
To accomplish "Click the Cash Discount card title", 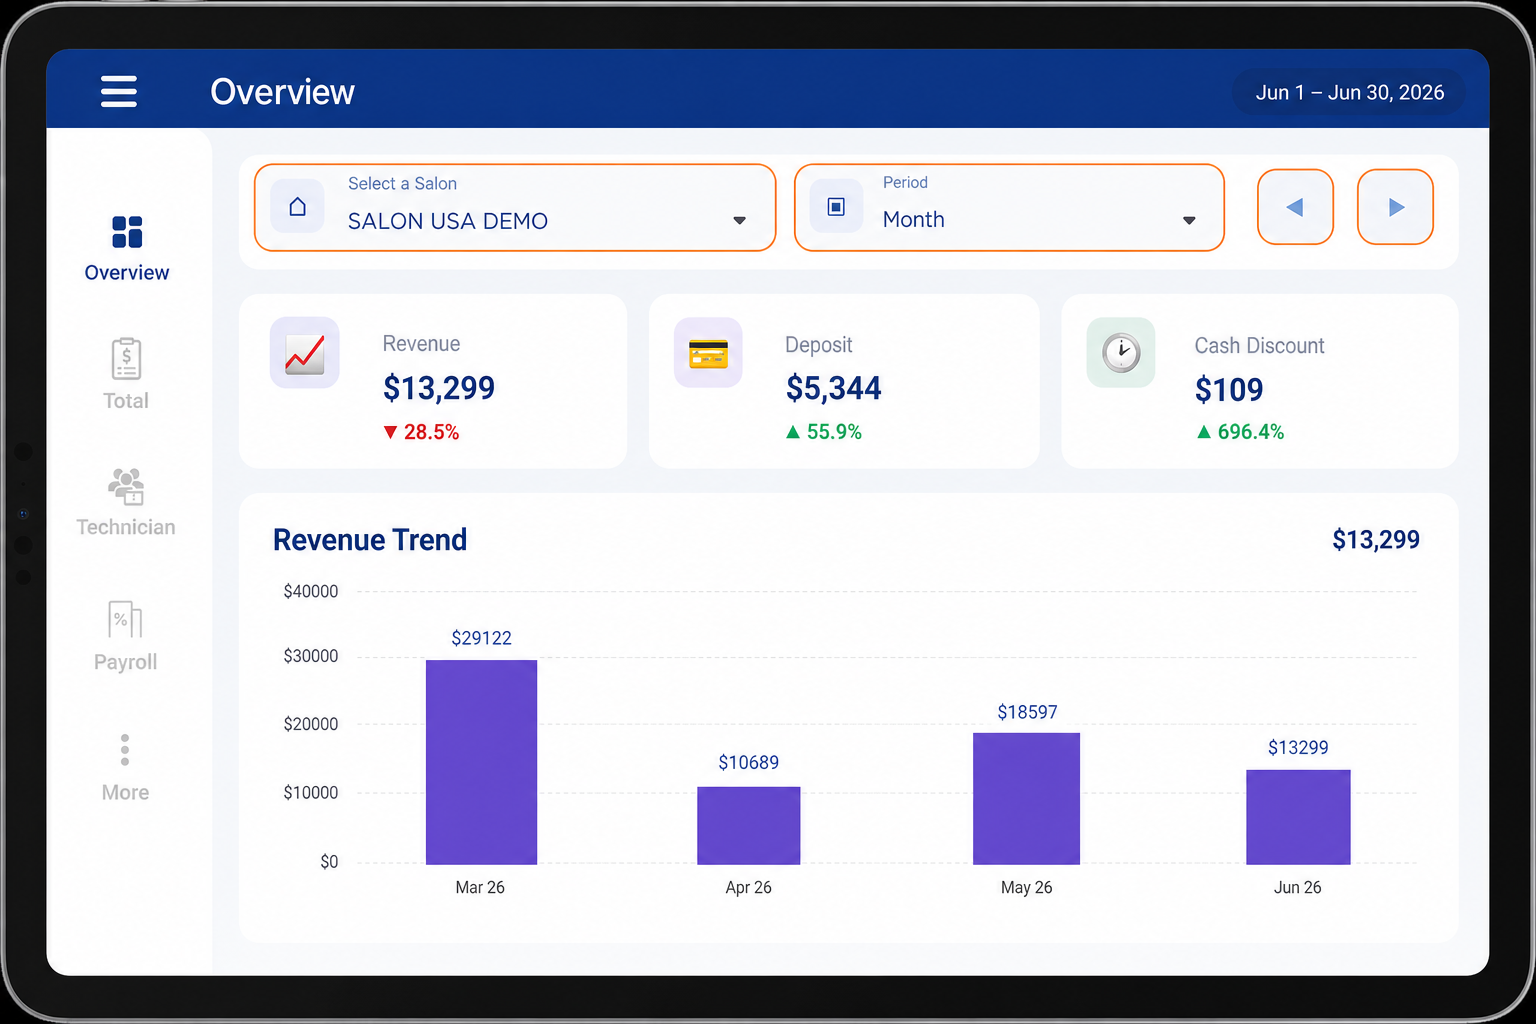I will (x=1259, y=346).
